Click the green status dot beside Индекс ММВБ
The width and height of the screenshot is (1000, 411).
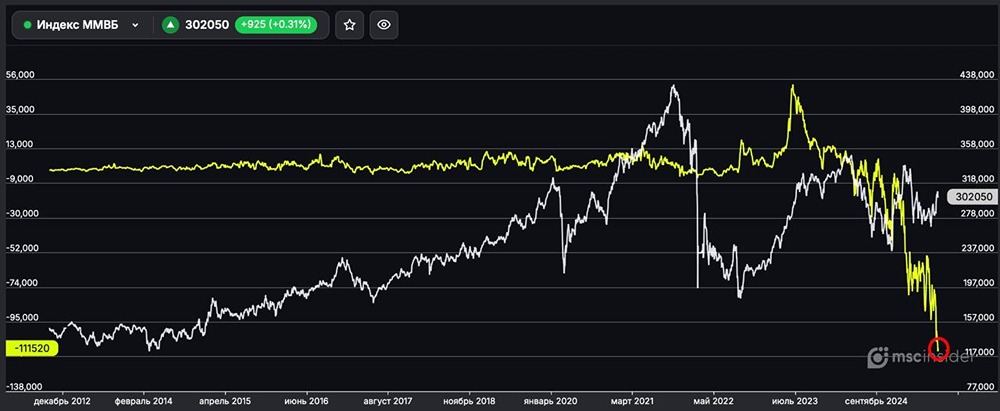pos(27,25)
